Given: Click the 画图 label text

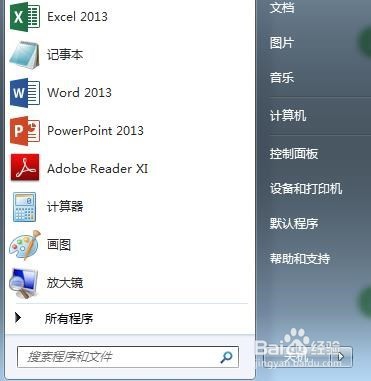Looking at the screenshot, I should click(x=59, y=245).
